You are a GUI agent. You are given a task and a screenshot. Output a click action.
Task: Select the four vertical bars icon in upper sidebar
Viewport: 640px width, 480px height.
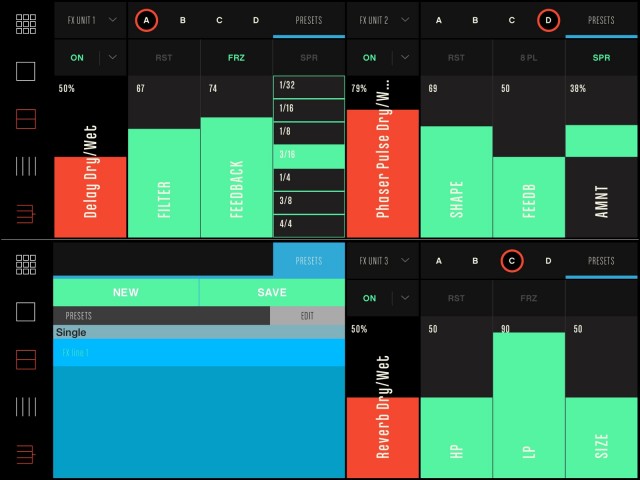26,166
